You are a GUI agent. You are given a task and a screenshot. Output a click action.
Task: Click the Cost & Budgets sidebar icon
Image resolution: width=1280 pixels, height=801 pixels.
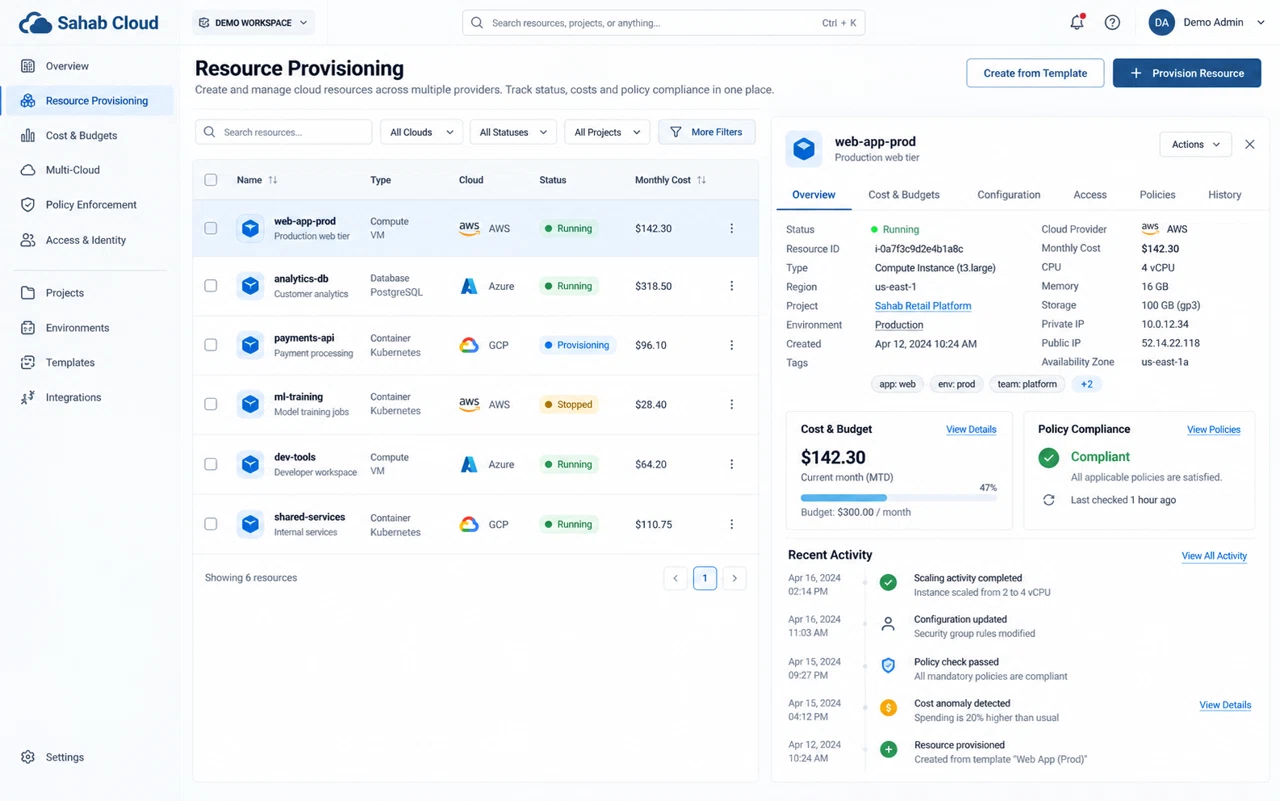(28, 135)
